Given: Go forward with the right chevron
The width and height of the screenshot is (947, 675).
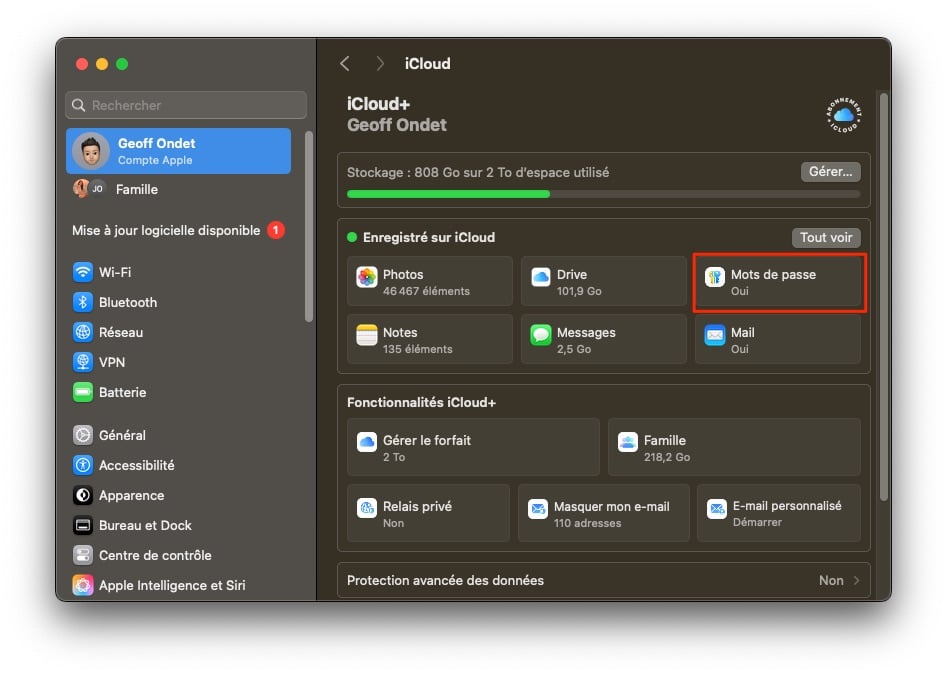Looking at the screenshot, I should (x=379, y=63).
